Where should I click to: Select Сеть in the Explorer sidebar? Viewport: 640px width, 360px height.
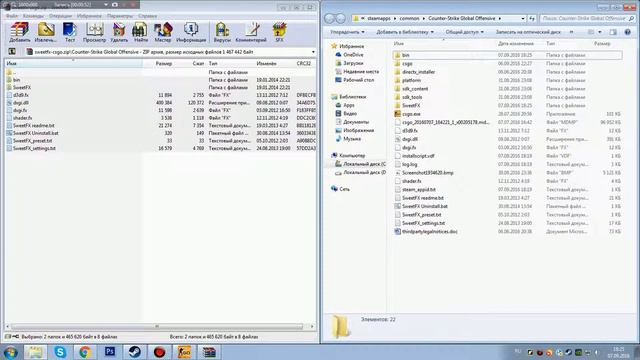click(344, 189)
